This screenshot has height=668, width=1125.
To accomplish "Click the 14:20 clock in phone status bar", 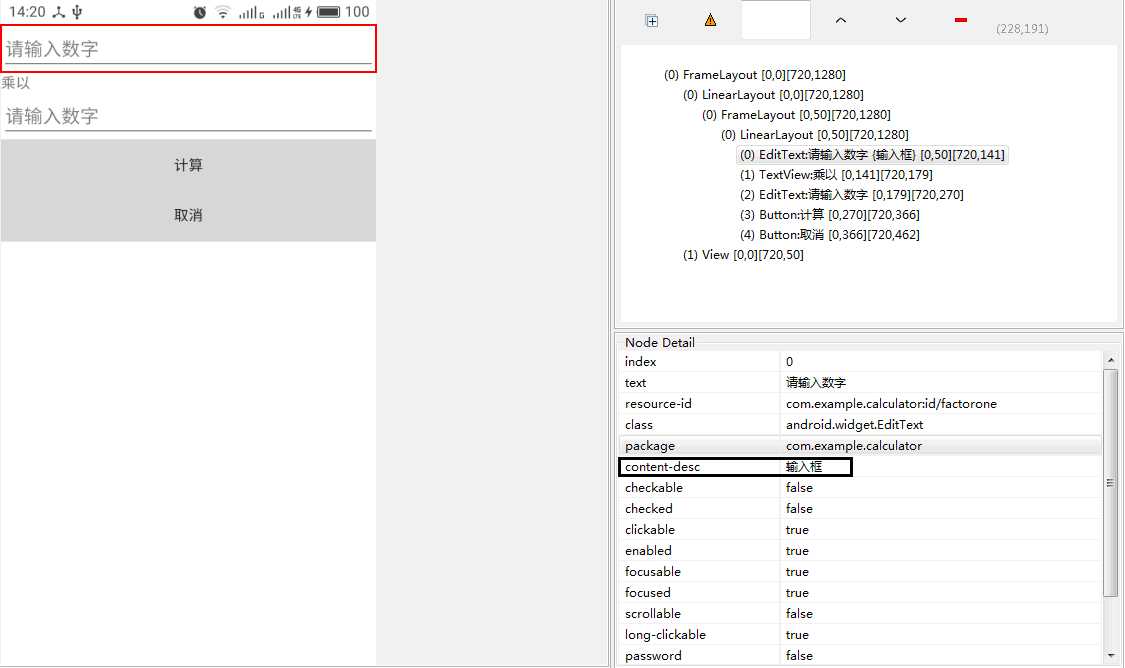I will pyautogui.click(x=27, y=12).
